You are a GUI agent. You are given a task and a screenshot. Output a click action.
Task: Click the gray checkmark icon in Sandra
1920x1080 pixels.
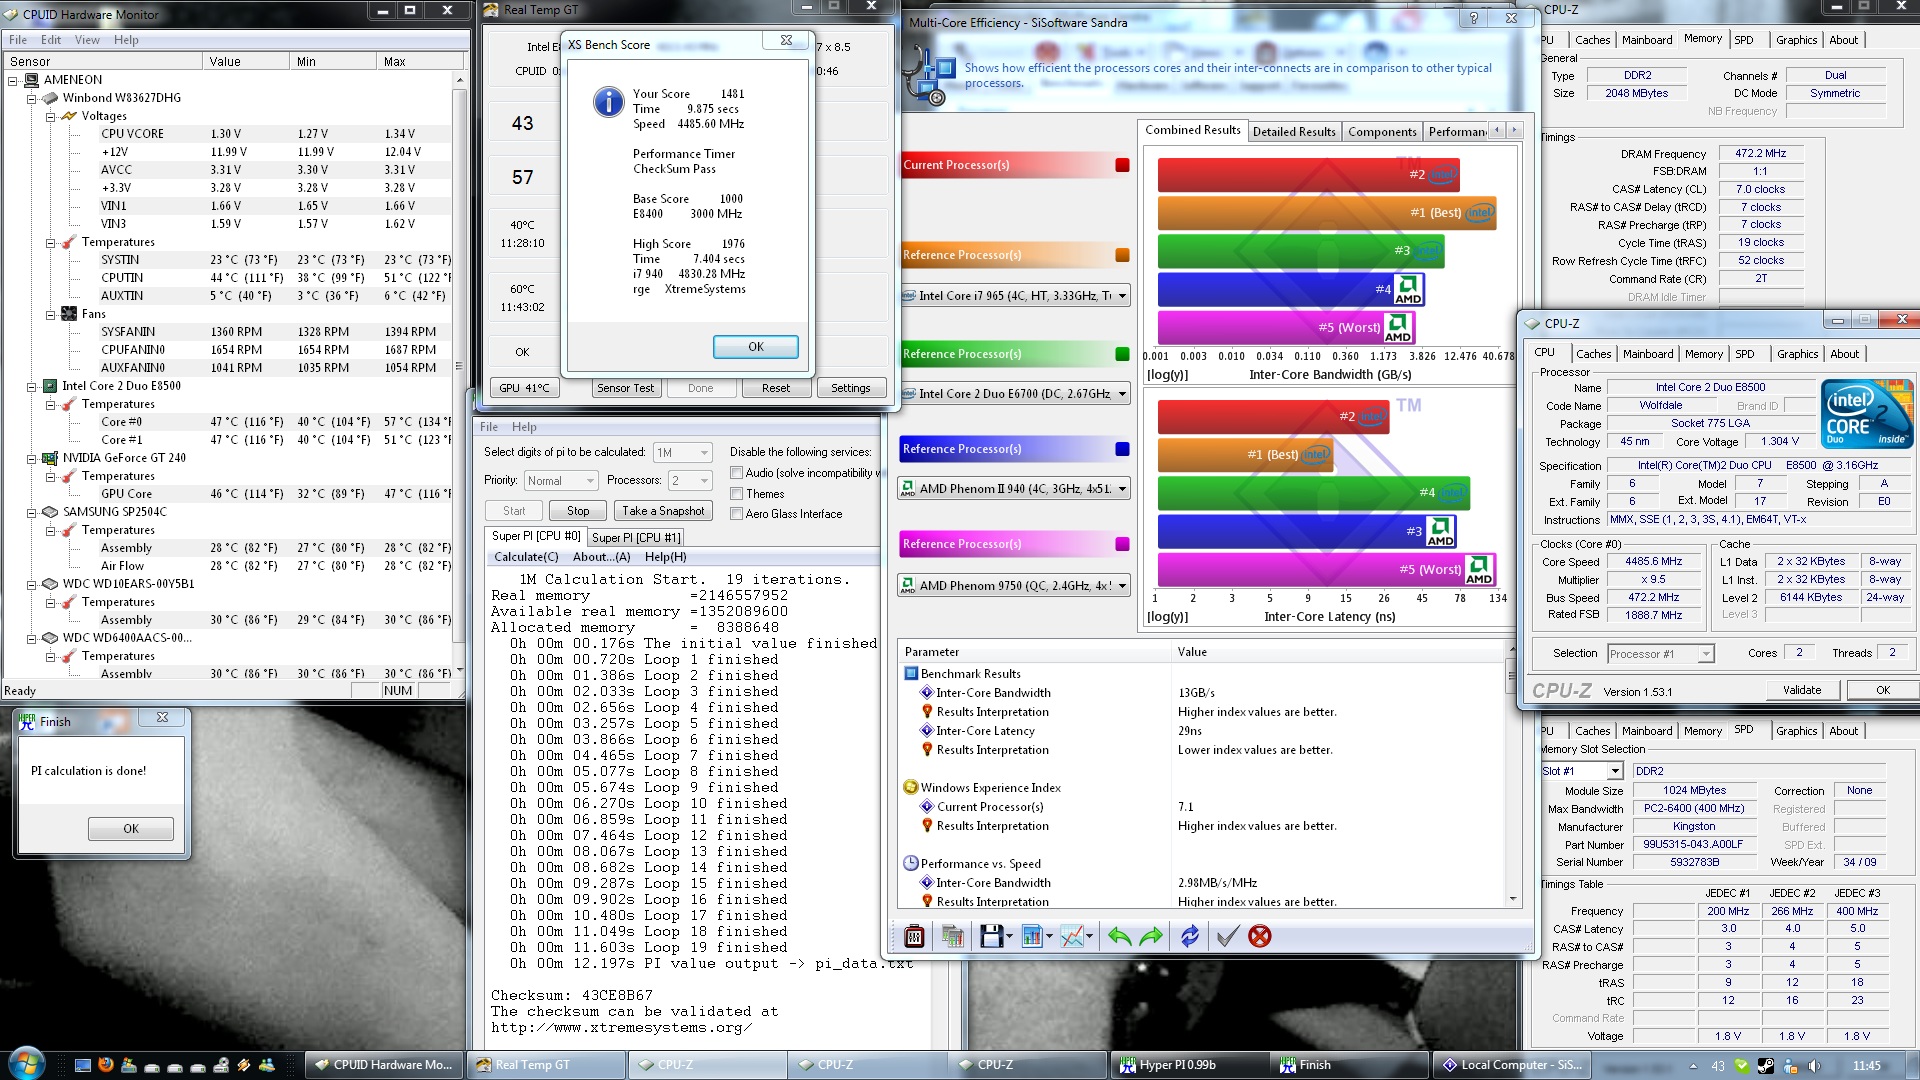pyautogui.click(x=1228, y=937)
